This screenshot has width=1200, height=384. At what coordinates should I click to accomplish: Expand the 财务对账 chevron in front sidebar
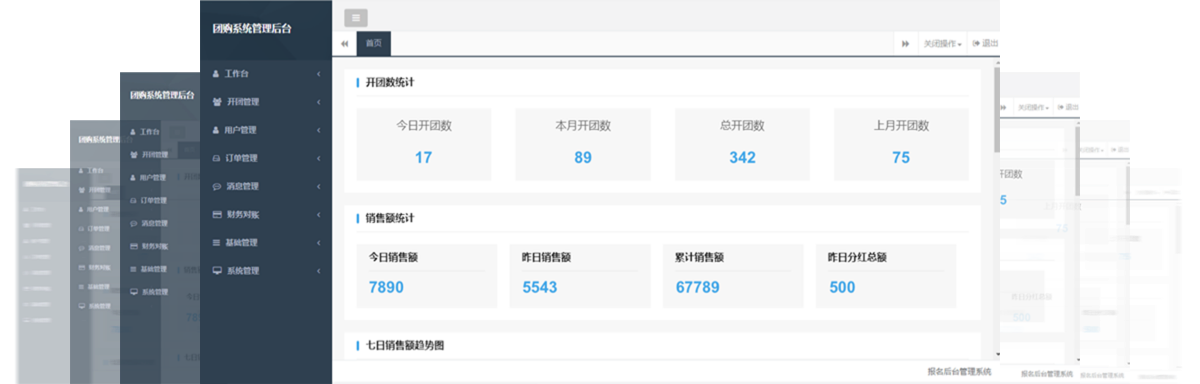coord(319,214)
